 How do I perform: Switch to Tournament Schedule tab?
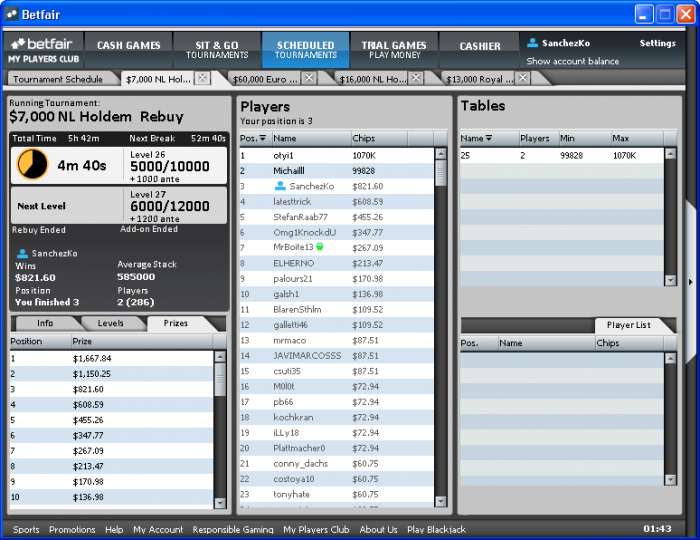[58, 79]
